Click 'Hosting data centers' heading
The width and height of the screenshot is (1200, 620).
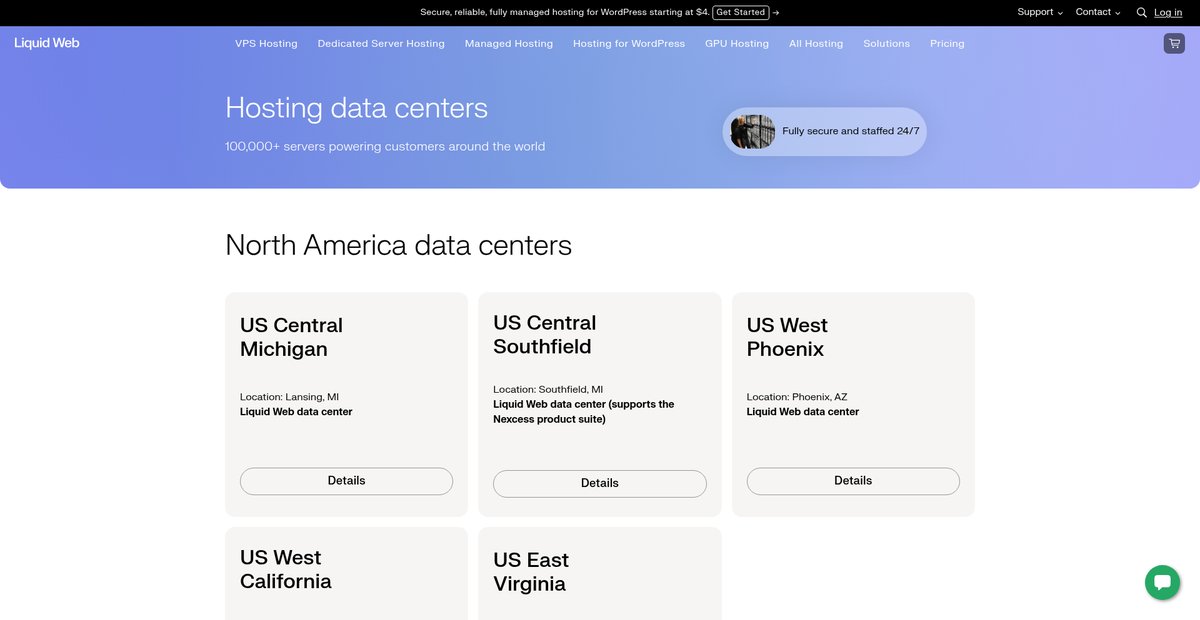pos(357,108)
